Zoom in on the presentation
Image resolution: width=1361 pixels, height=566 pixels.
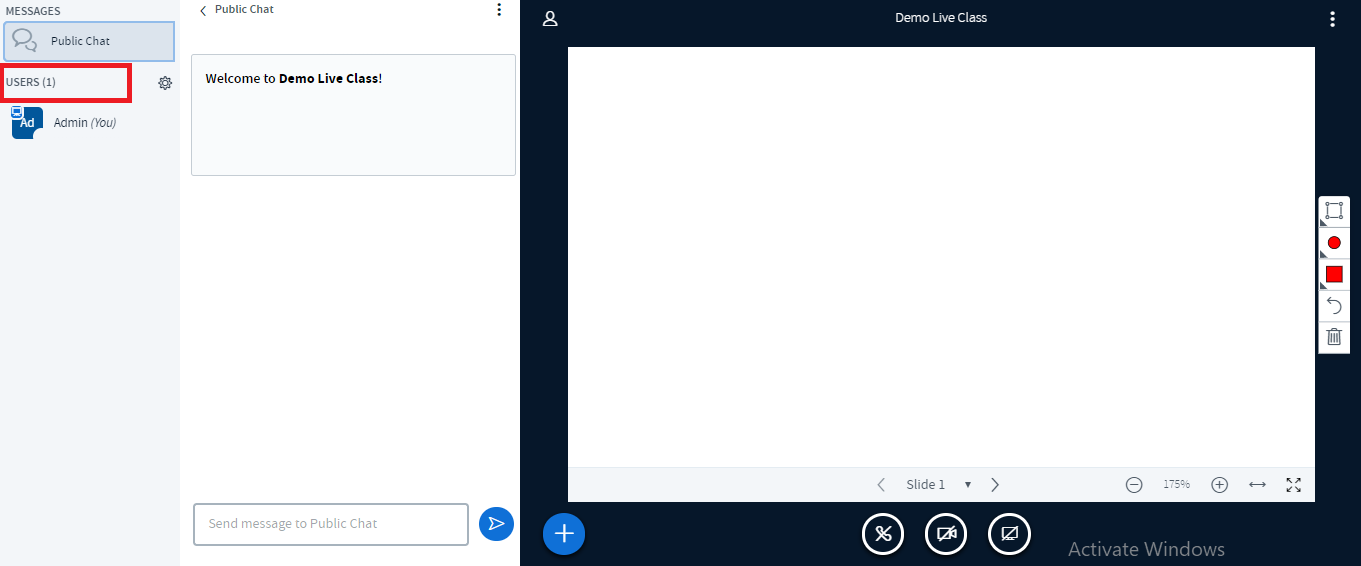tap(1219, 485)
